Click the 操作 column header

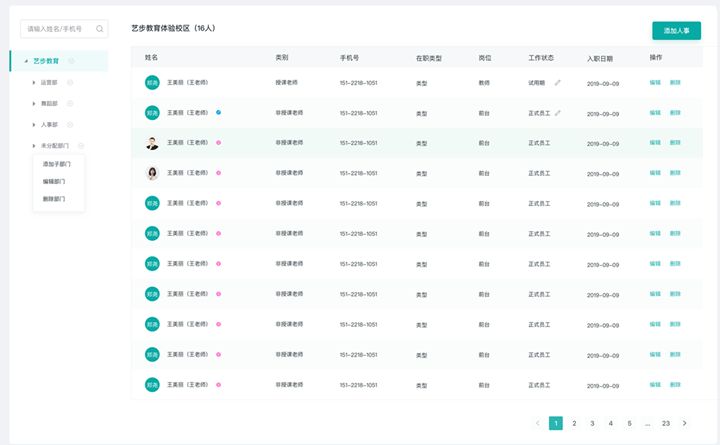pos(656,57)
